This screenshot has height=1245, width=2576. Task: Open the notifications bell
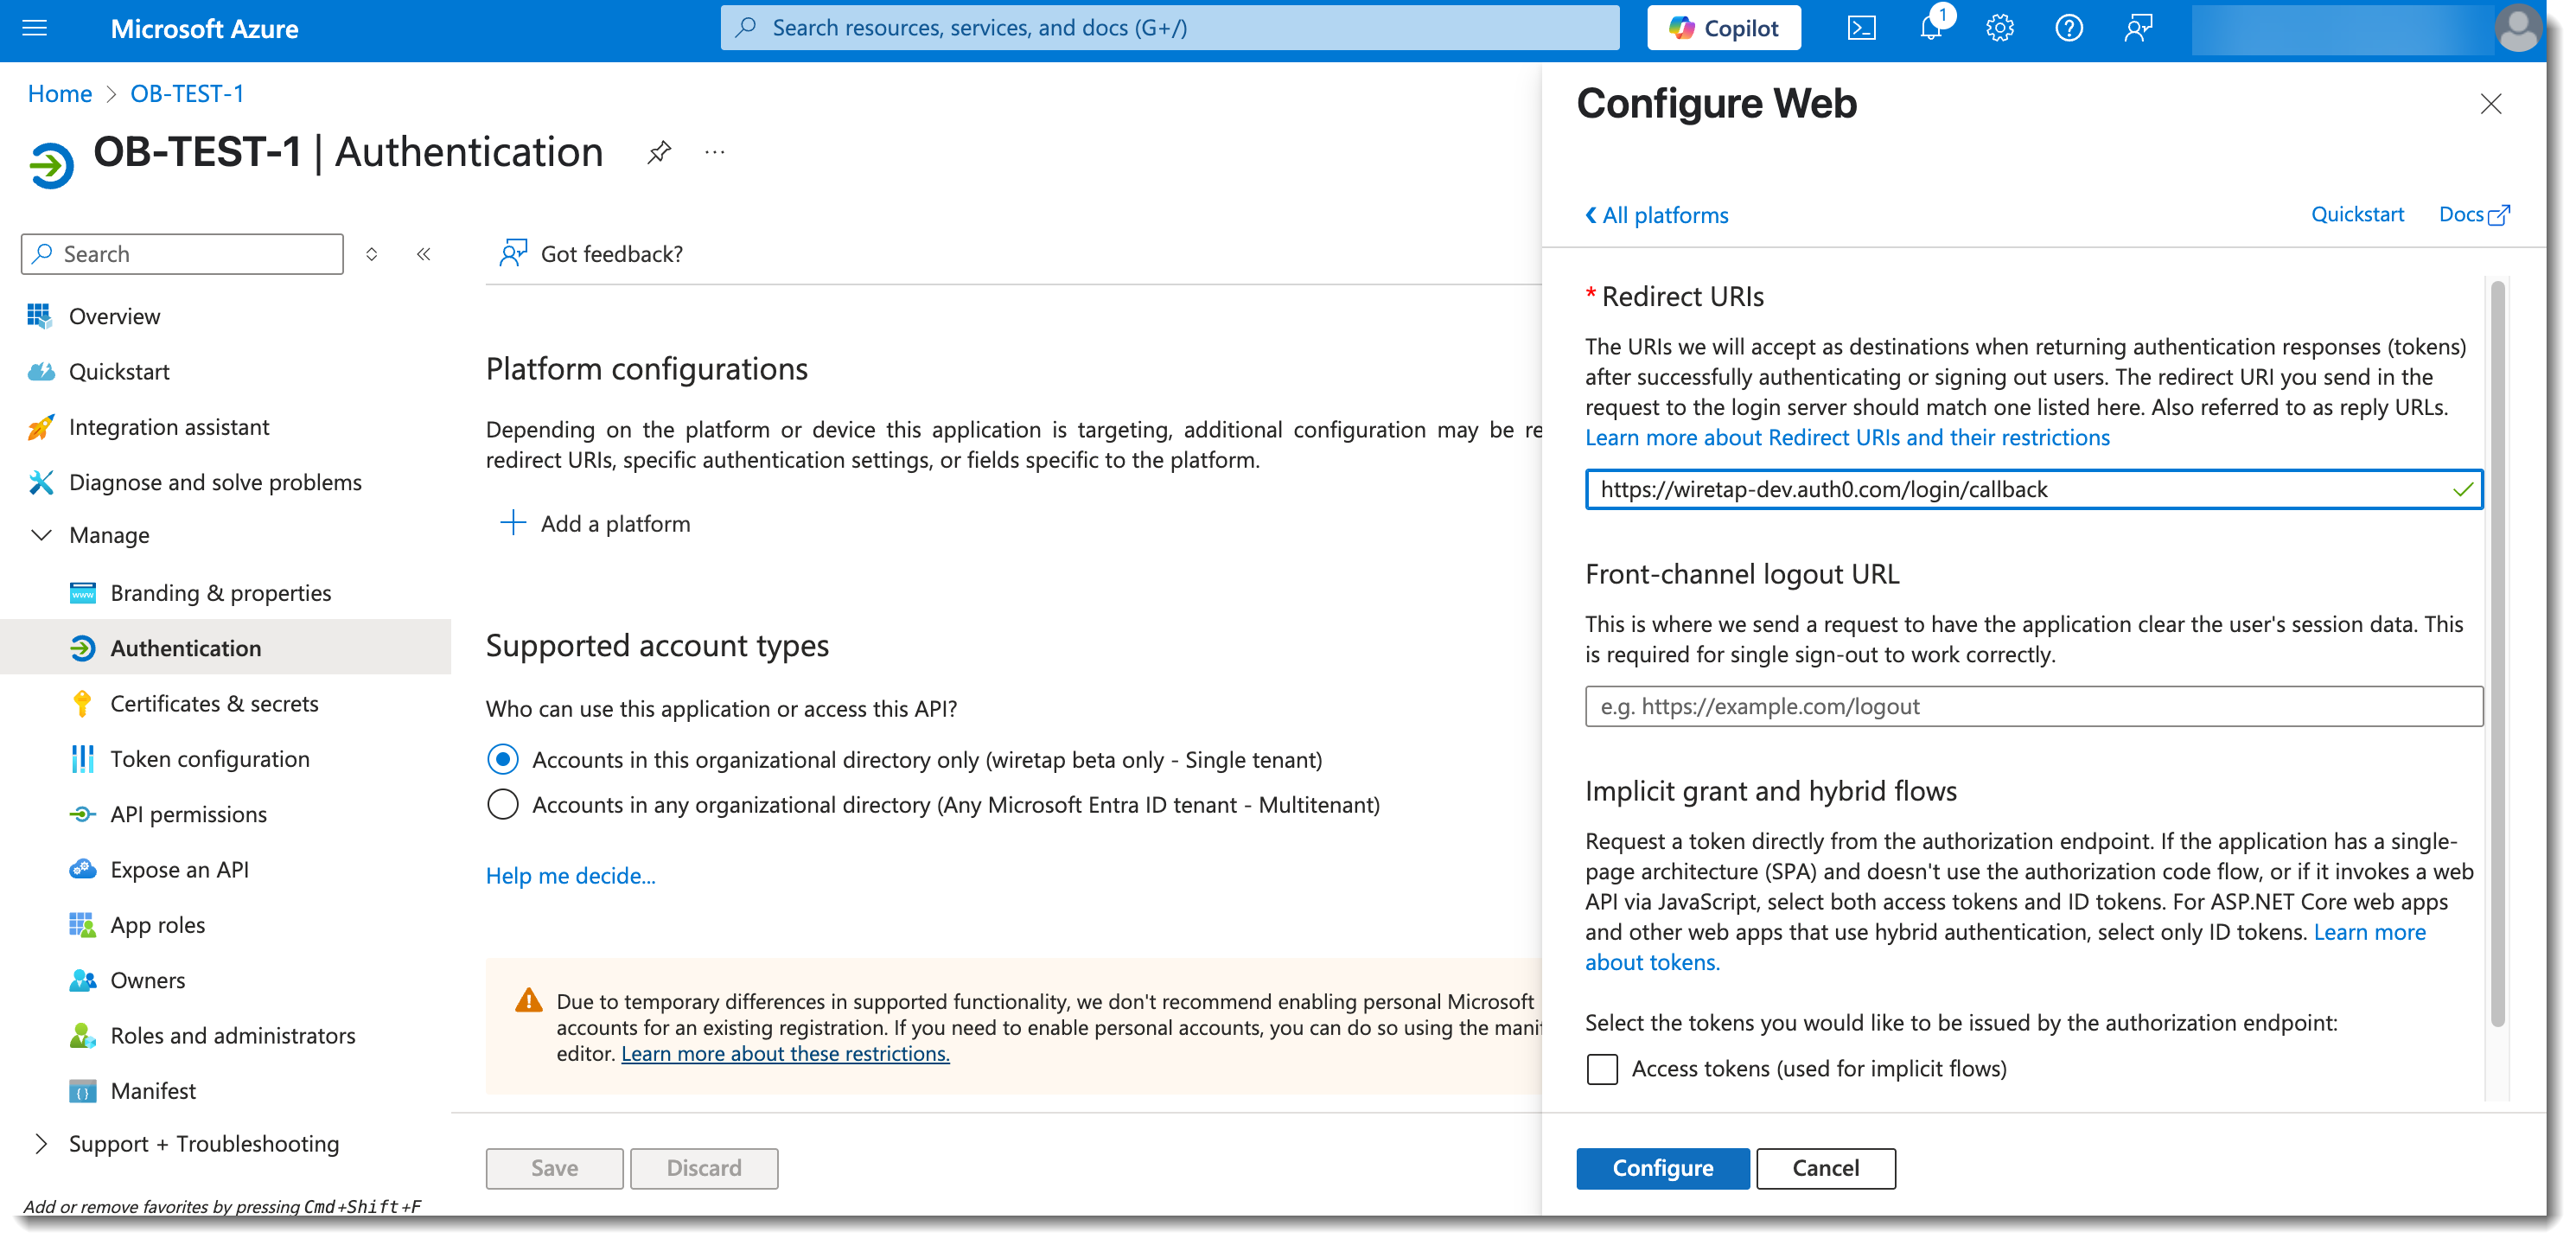click(x=1931, y=28)
